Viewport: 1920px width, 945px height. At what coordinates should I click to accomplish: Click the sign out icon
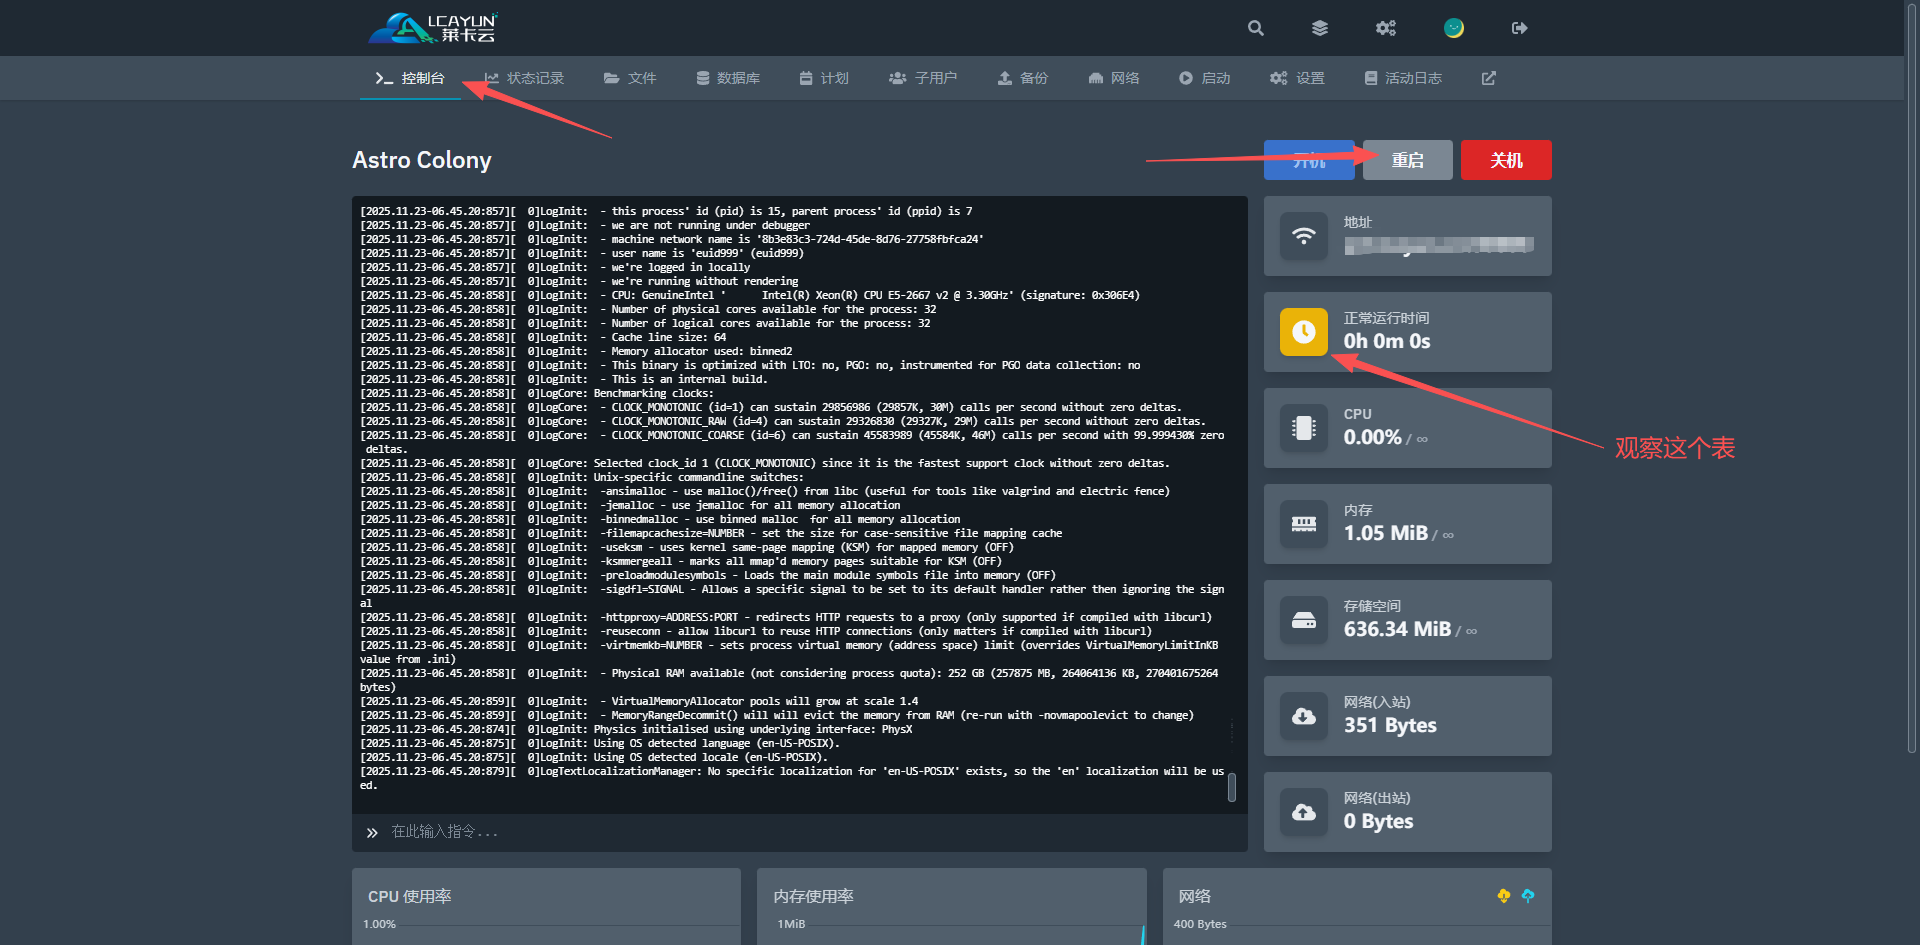click(x=1519, y=28)
